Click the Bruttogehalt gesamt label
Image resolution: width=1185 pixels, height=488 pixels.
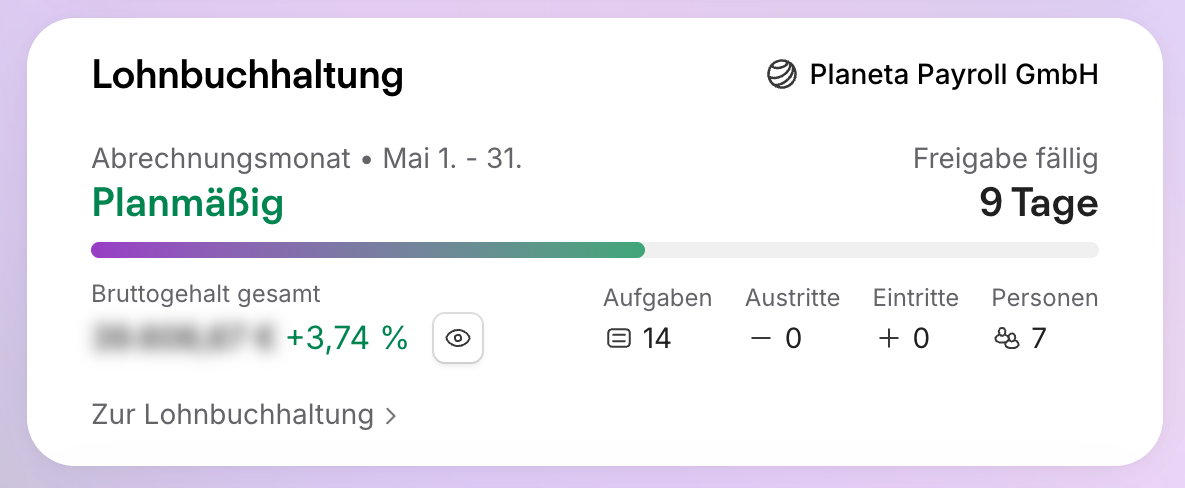(206, 294)
